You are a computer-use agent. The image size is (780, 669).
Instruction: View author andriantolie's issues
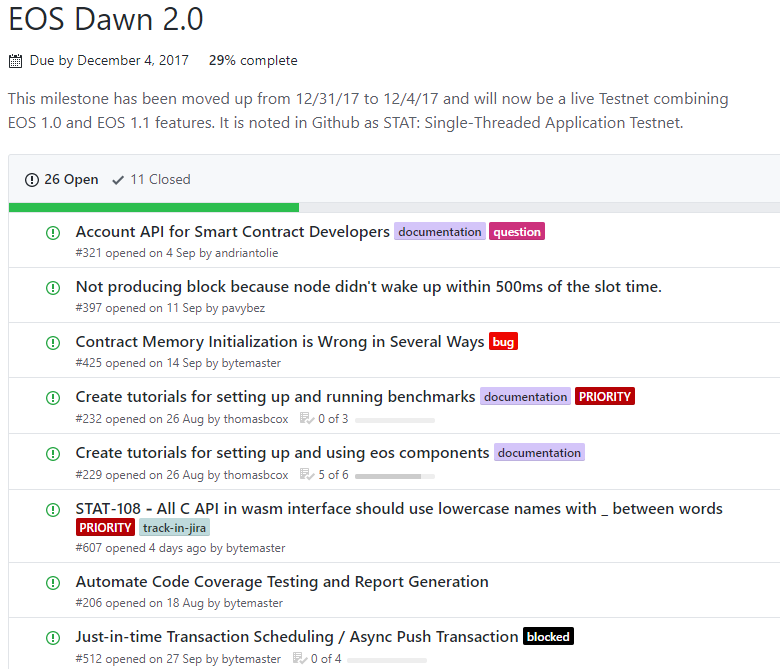point(247,253)
